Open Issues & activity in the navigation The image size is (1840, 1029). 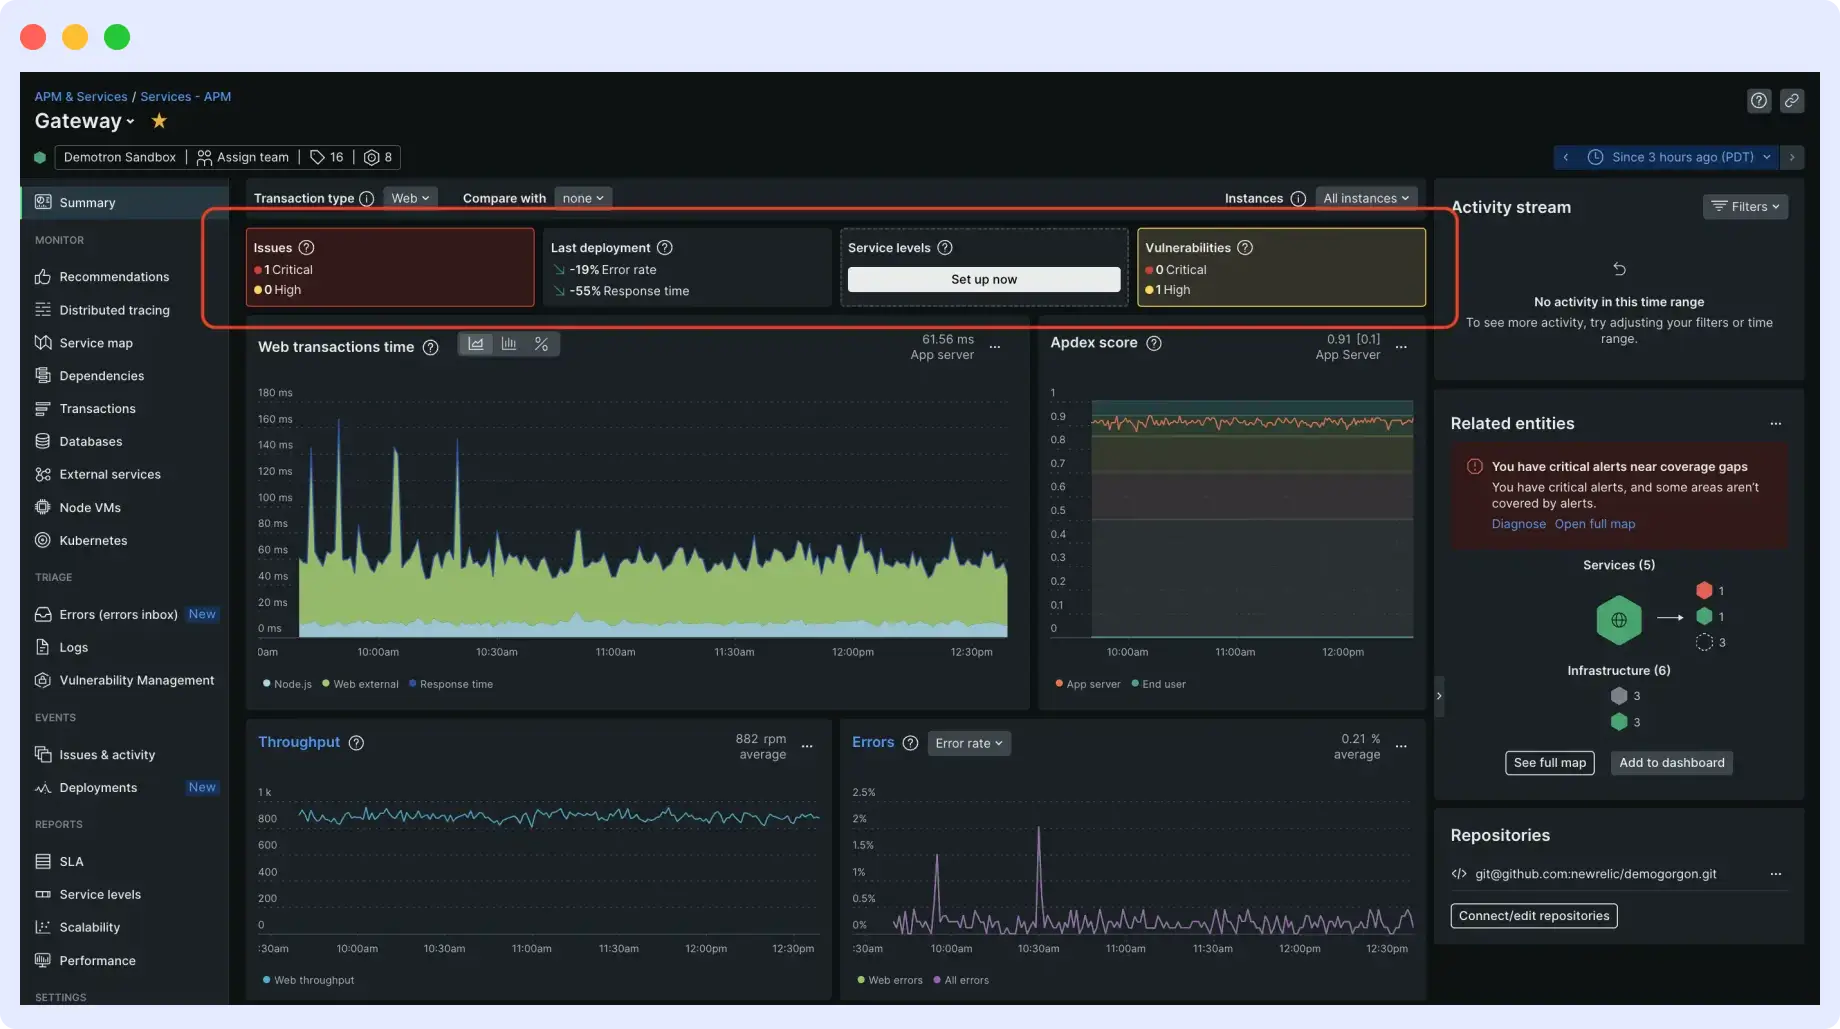pos(107,755)
